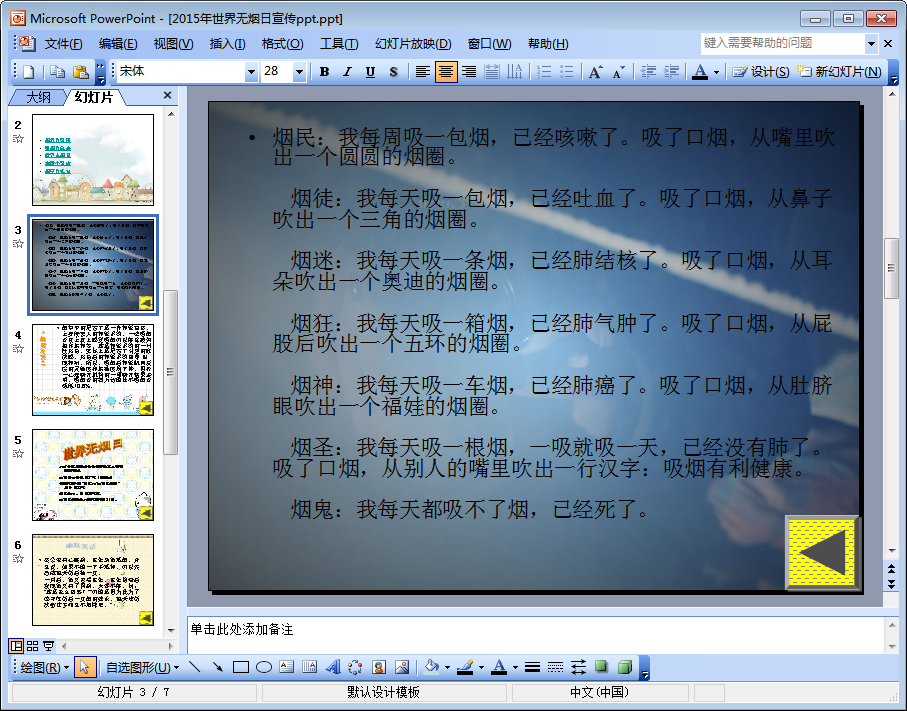Toggle bold formatting
Viewport: 907px width, 711px height.
[324, 72]
